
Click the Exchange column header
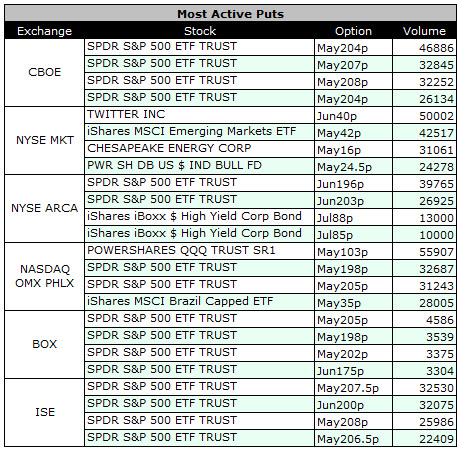(45, 31)
